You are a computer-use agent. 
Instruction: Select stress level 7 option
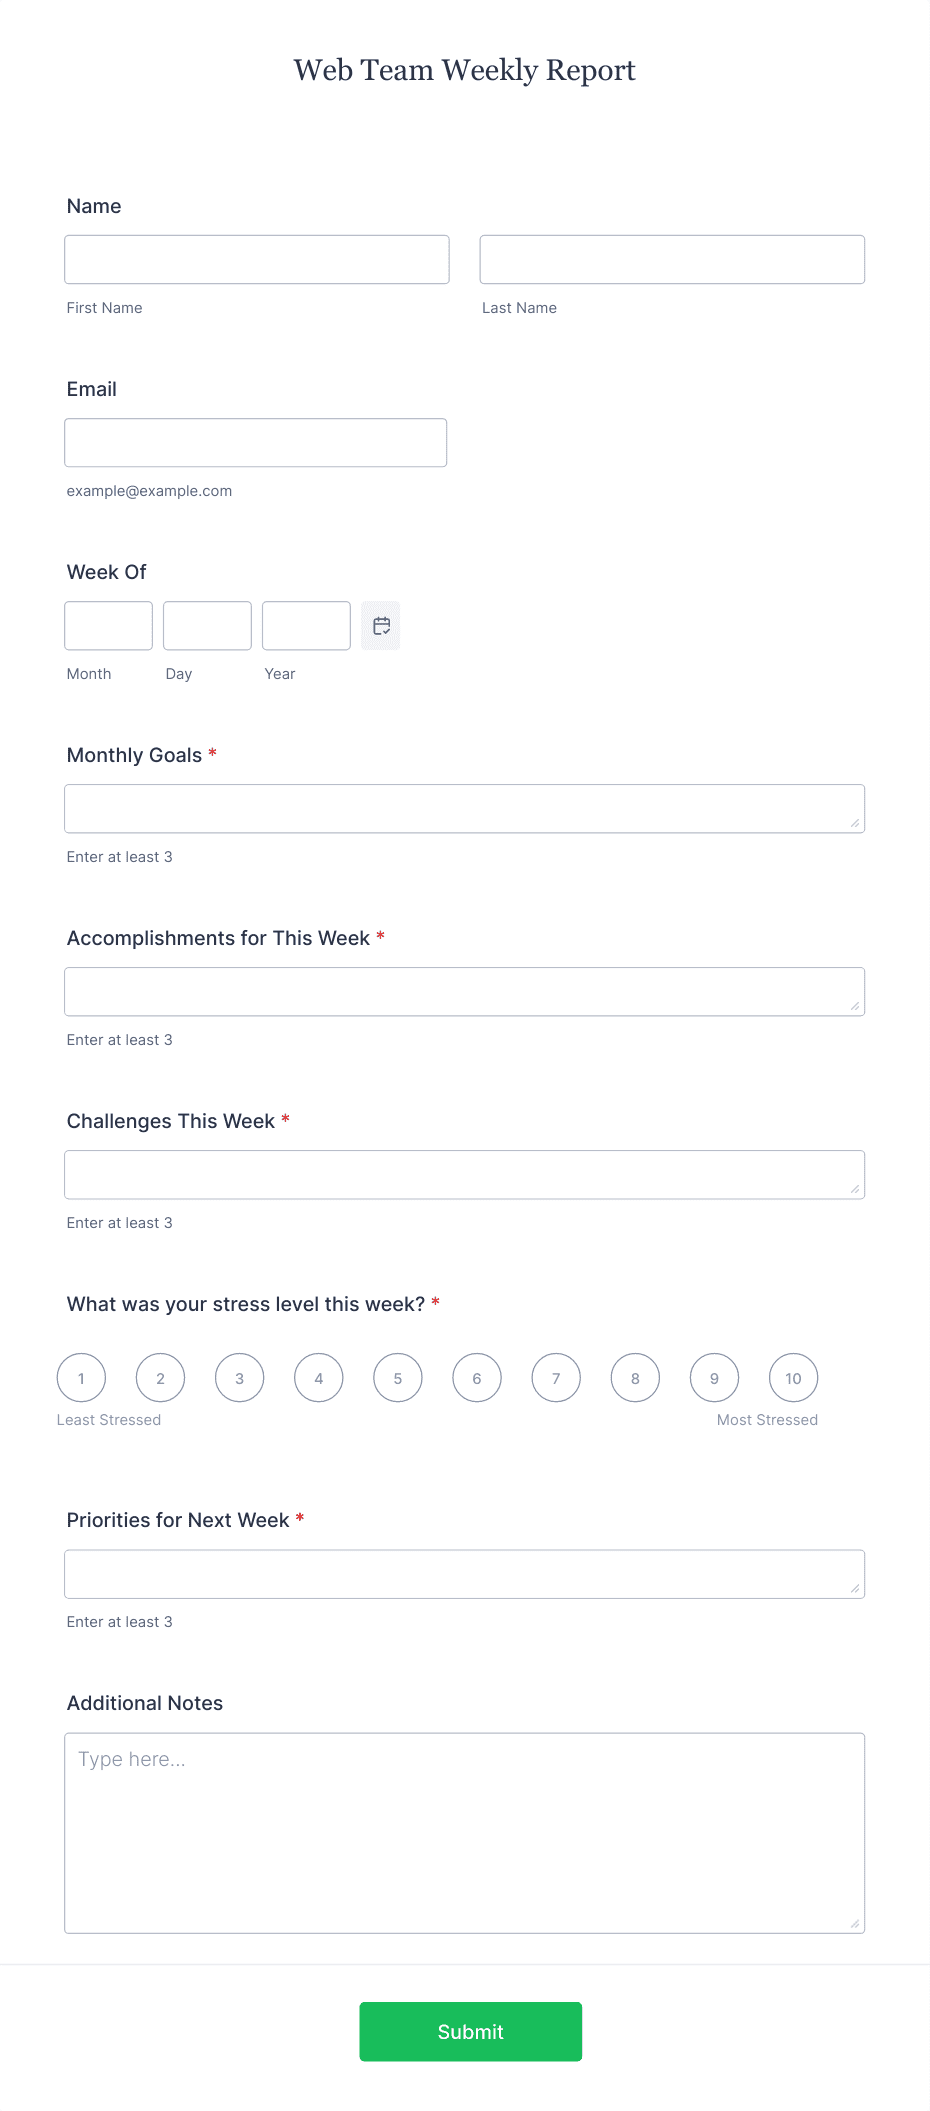click(556, 1378)
